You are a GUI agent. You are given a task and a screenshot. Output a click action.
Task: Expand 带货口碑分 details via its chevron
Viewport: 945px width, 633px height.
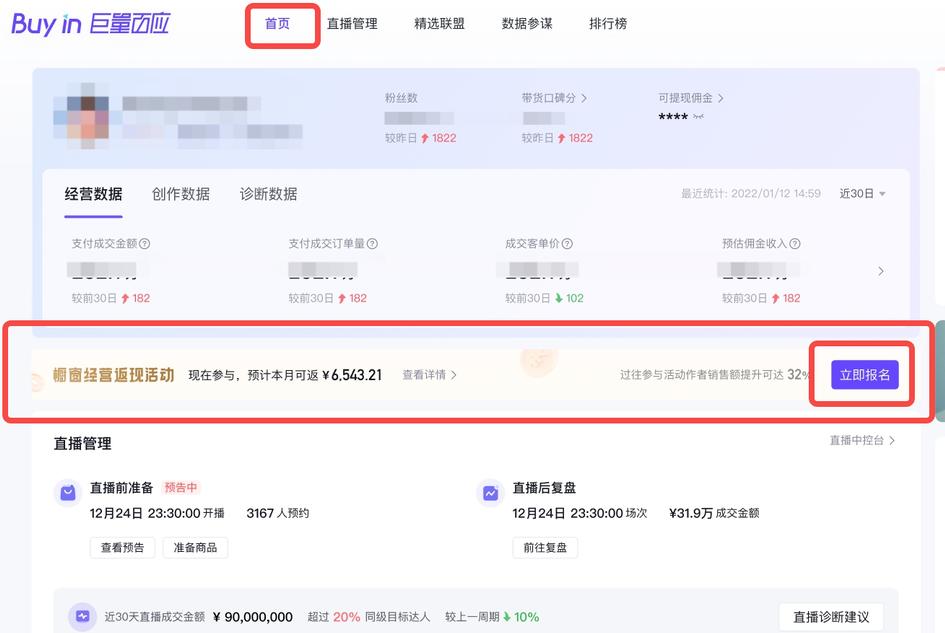tap(585, 96)
